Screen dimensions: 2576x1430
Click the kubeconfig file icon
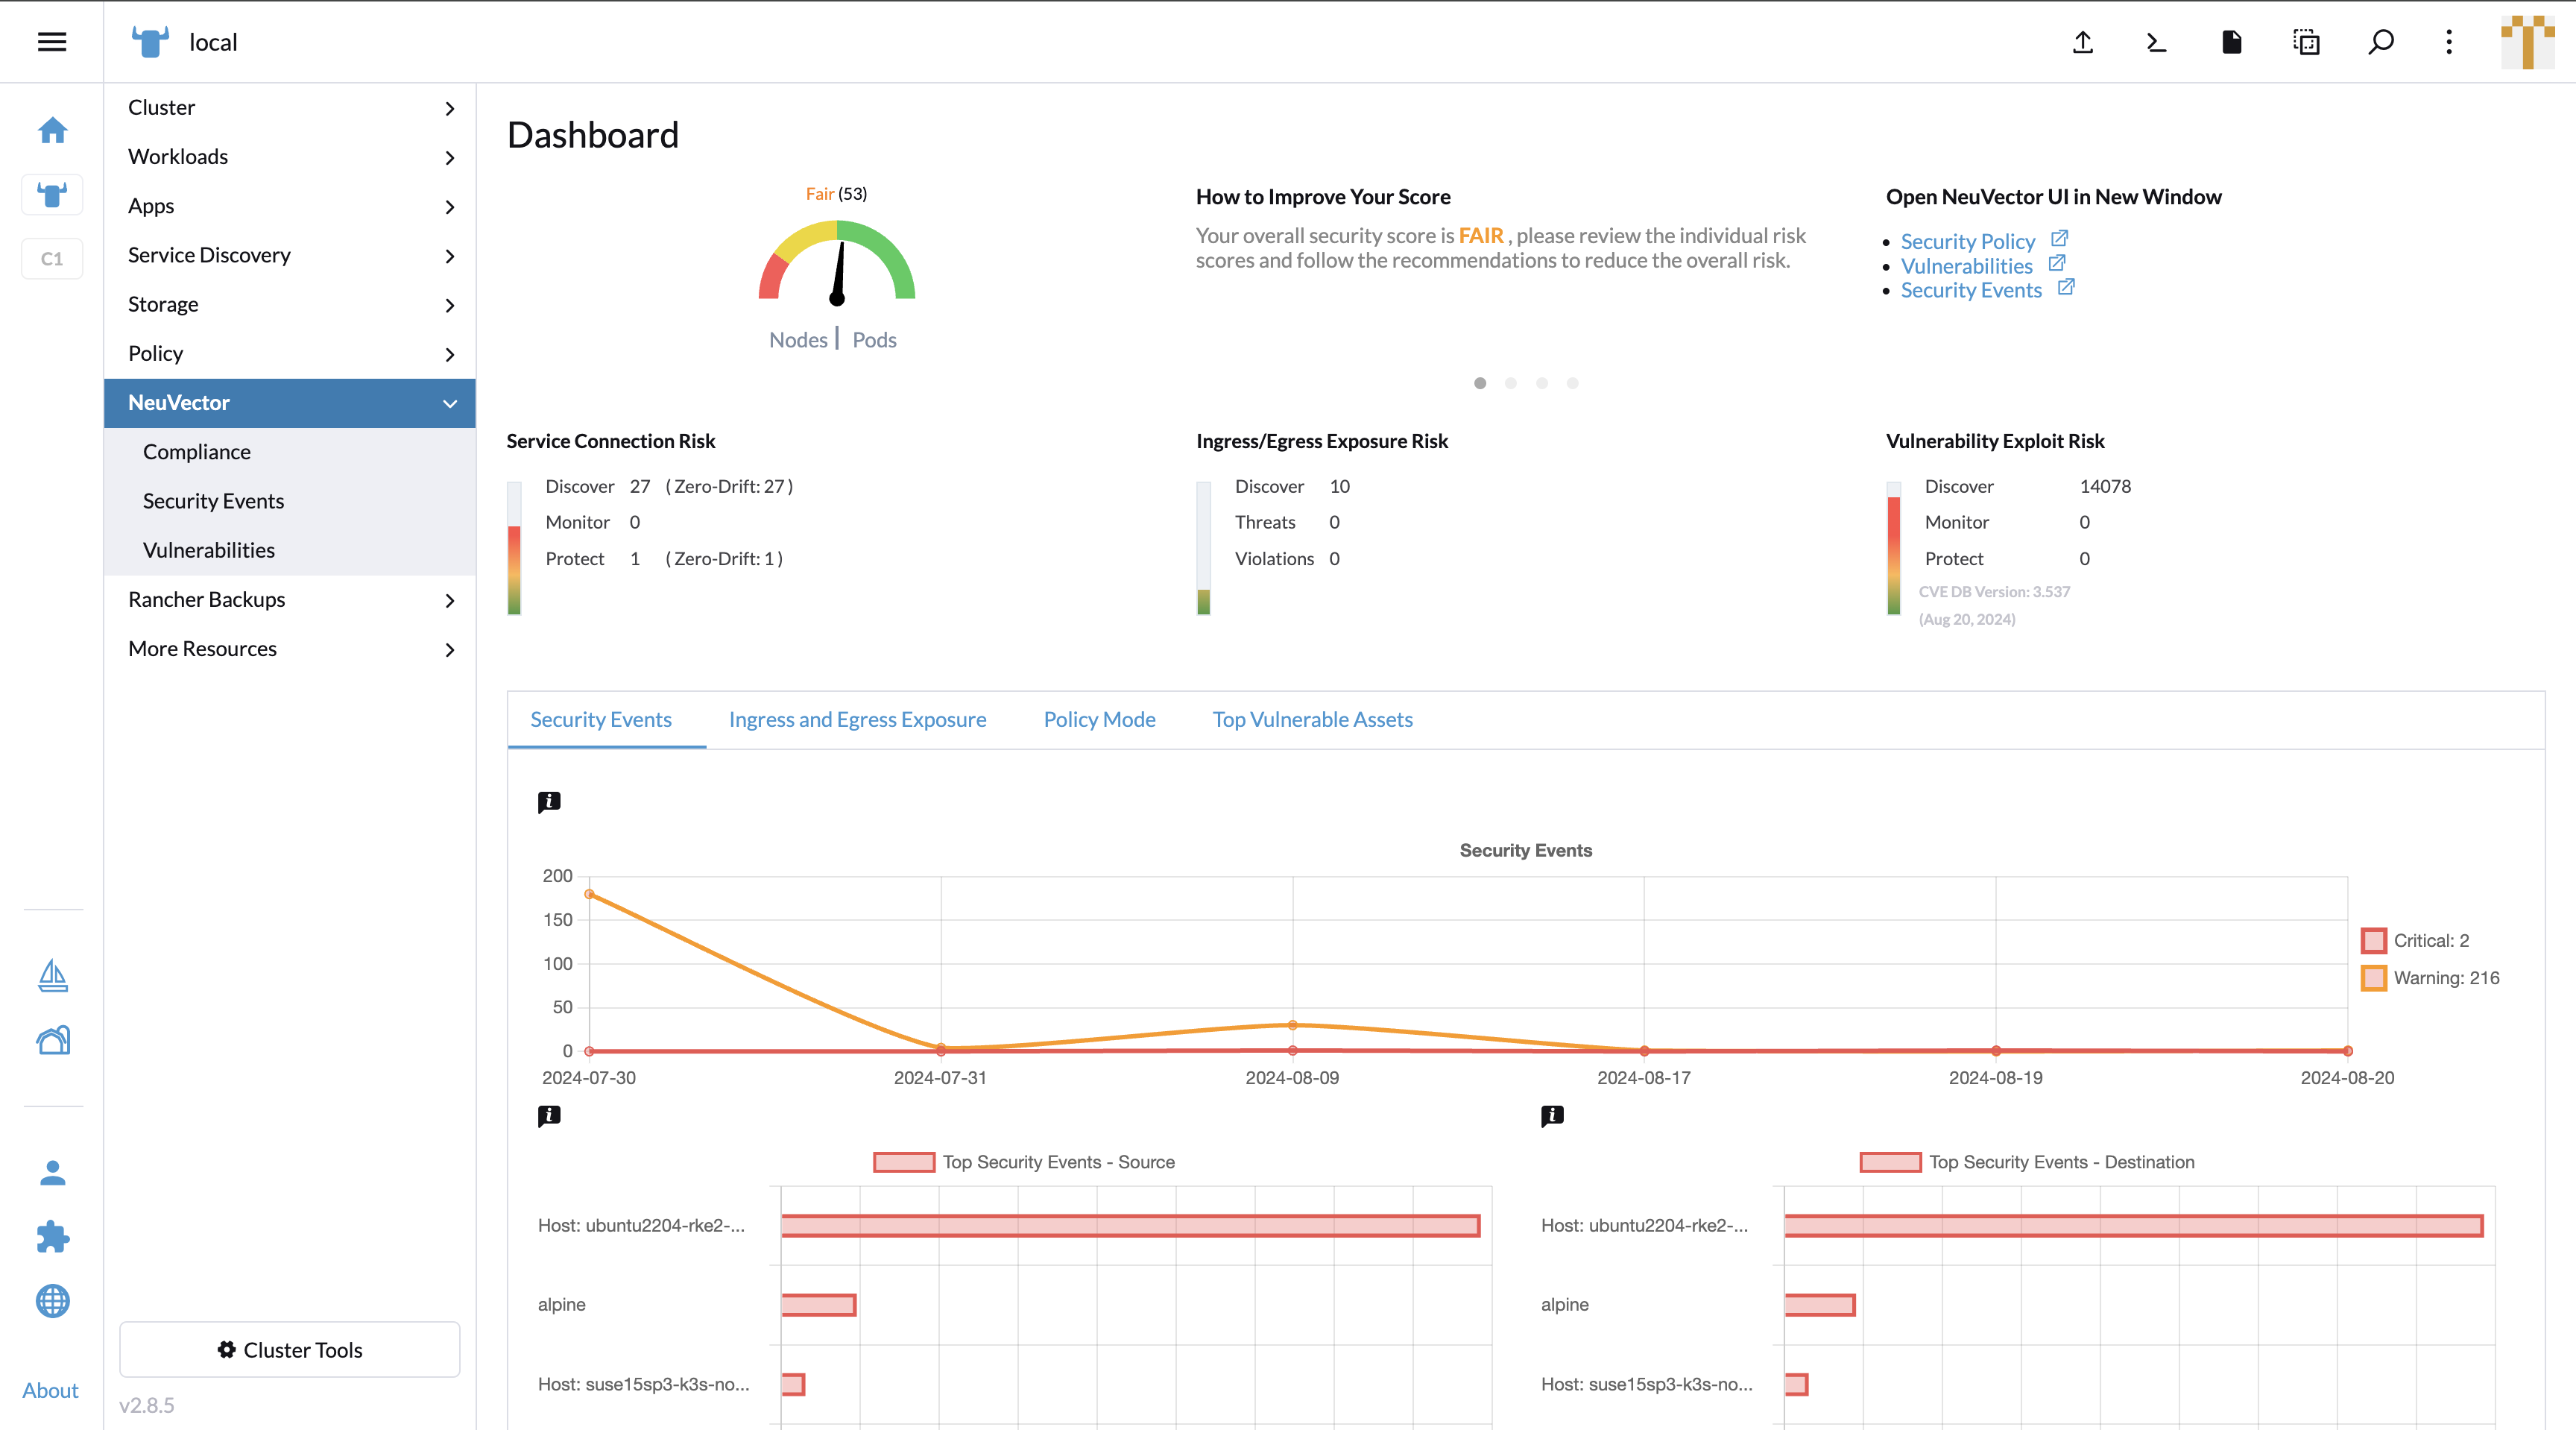2231,42
